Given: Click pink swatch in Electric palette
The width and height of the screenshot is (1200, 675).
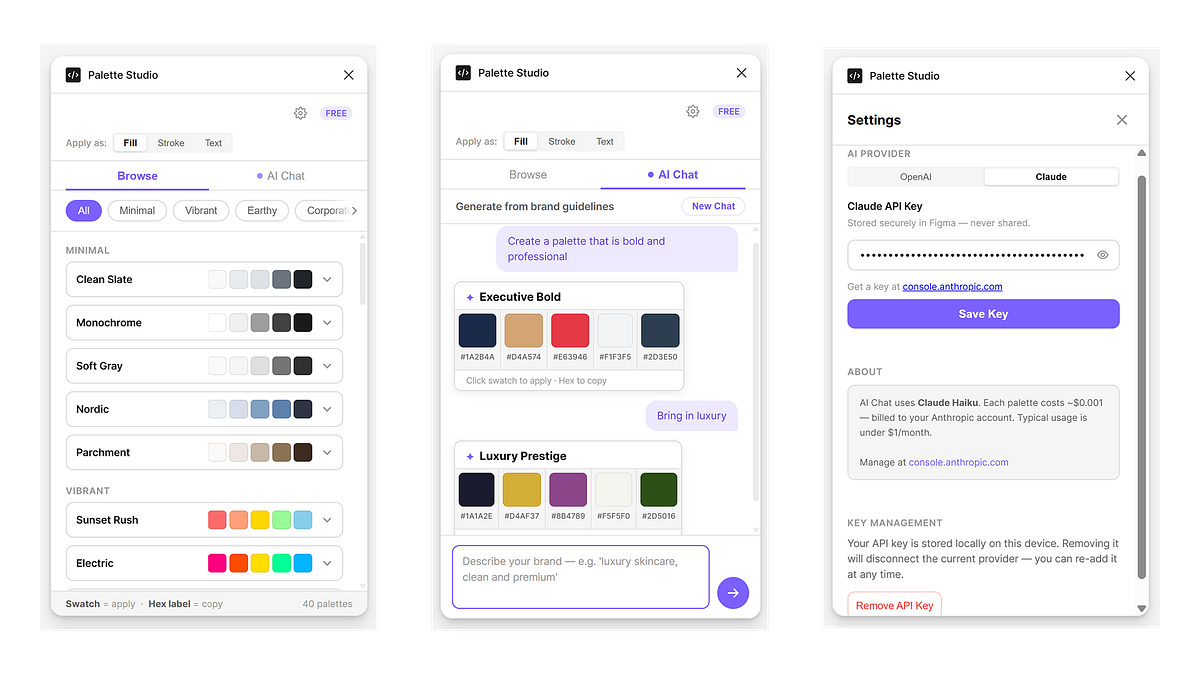Looking at the screenshot, I should (x=217, y=563).
